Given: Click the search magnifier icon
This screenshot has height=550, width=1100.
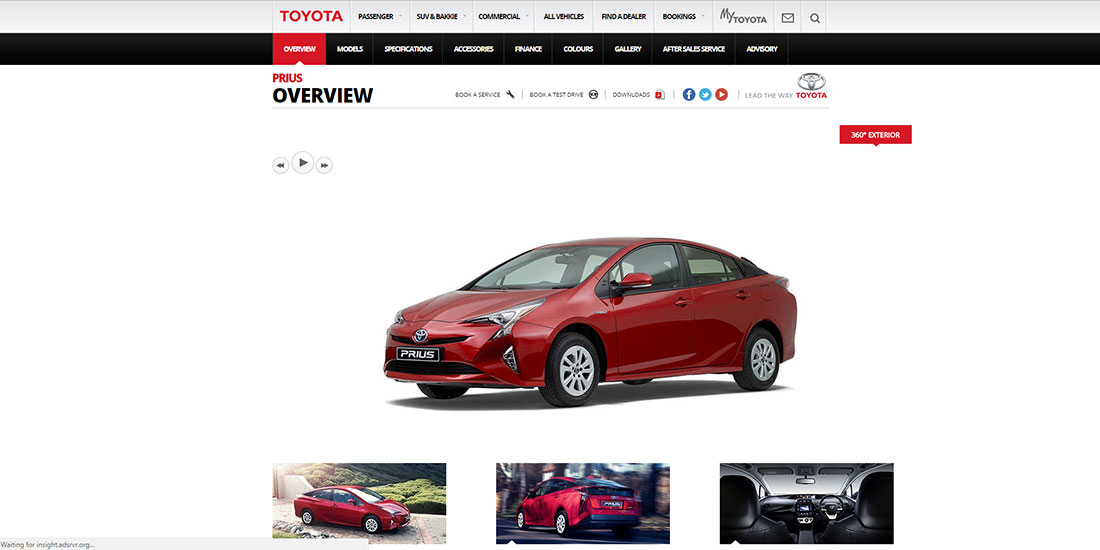Looking at the screenshot, I should 814,18.
